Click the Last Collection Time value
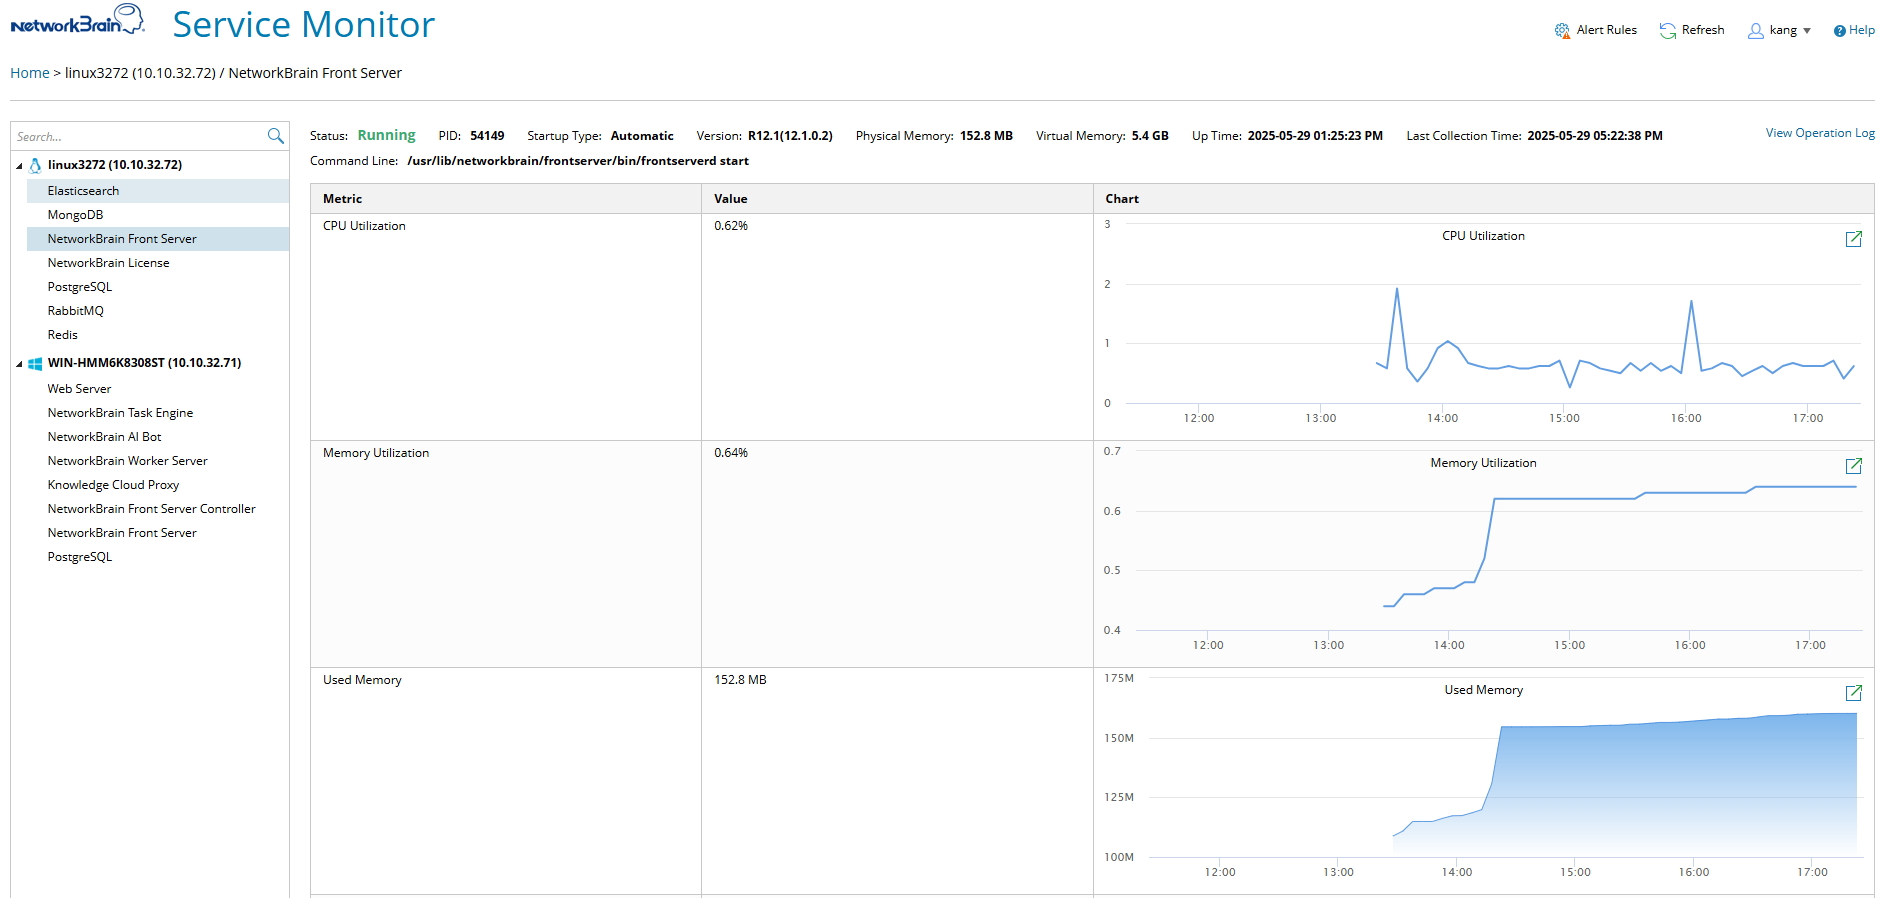This screenshot has height=898, width=1880. [x=1595, y=136]
